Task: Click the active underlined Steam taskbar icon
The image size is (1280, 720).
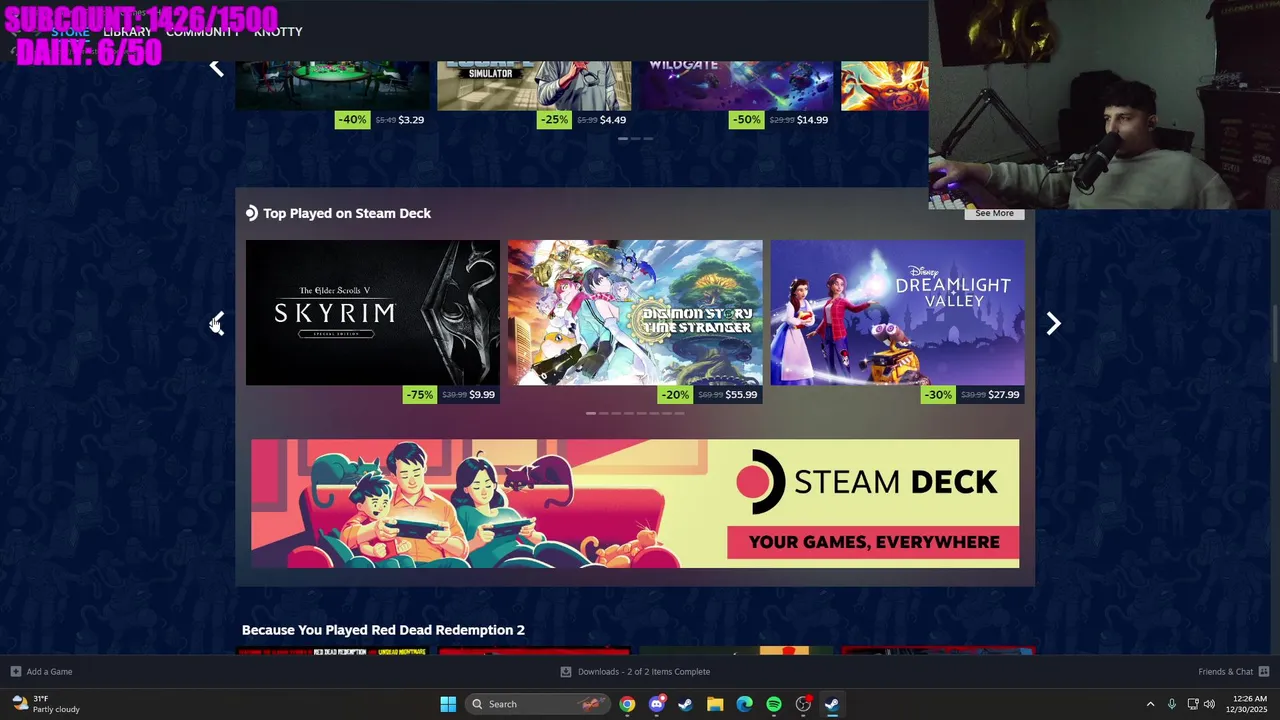Action: 832,704
